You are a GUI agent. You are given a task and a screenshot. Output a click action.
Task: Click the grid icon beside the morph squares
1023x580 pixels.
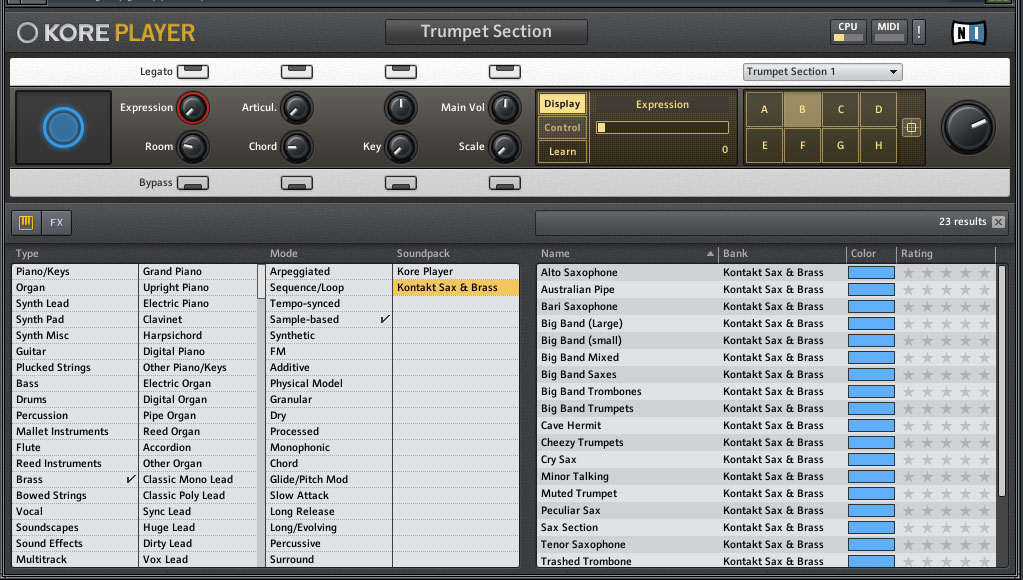coord(911,128)
